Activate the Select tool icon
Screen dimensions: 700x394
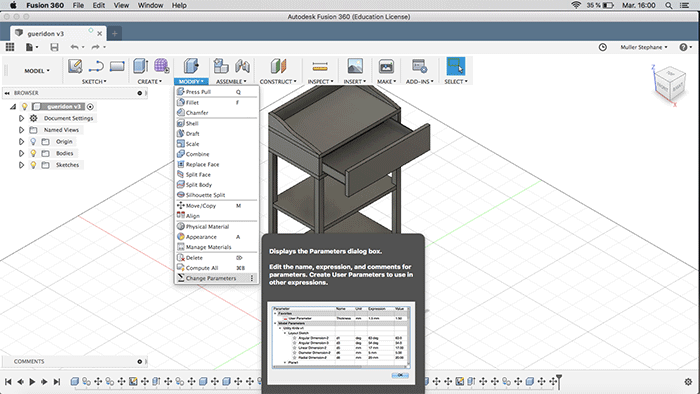pos(456,66)
